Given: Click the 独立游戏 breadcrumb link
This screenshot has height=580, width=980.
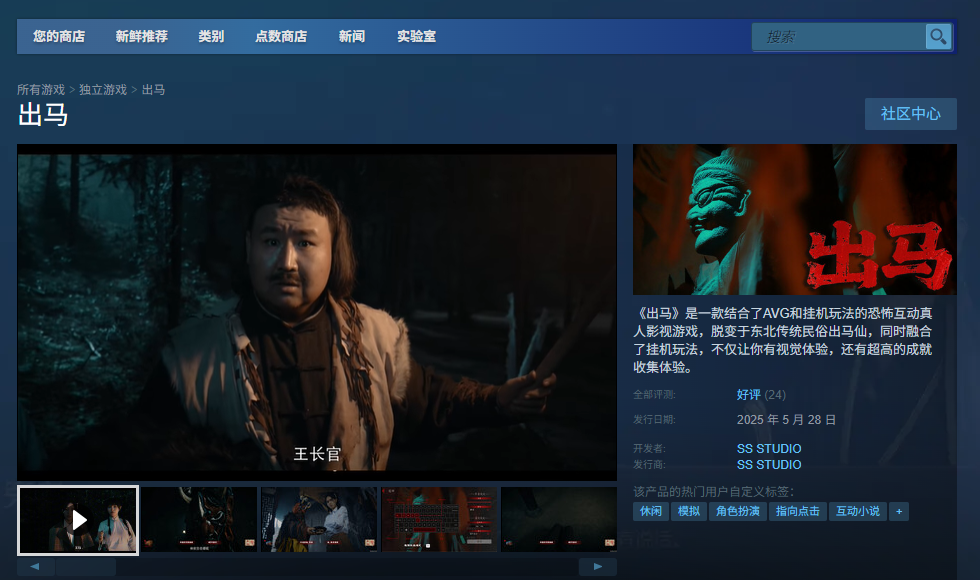Looking at the screenshot, I should (x=103, y=90).
